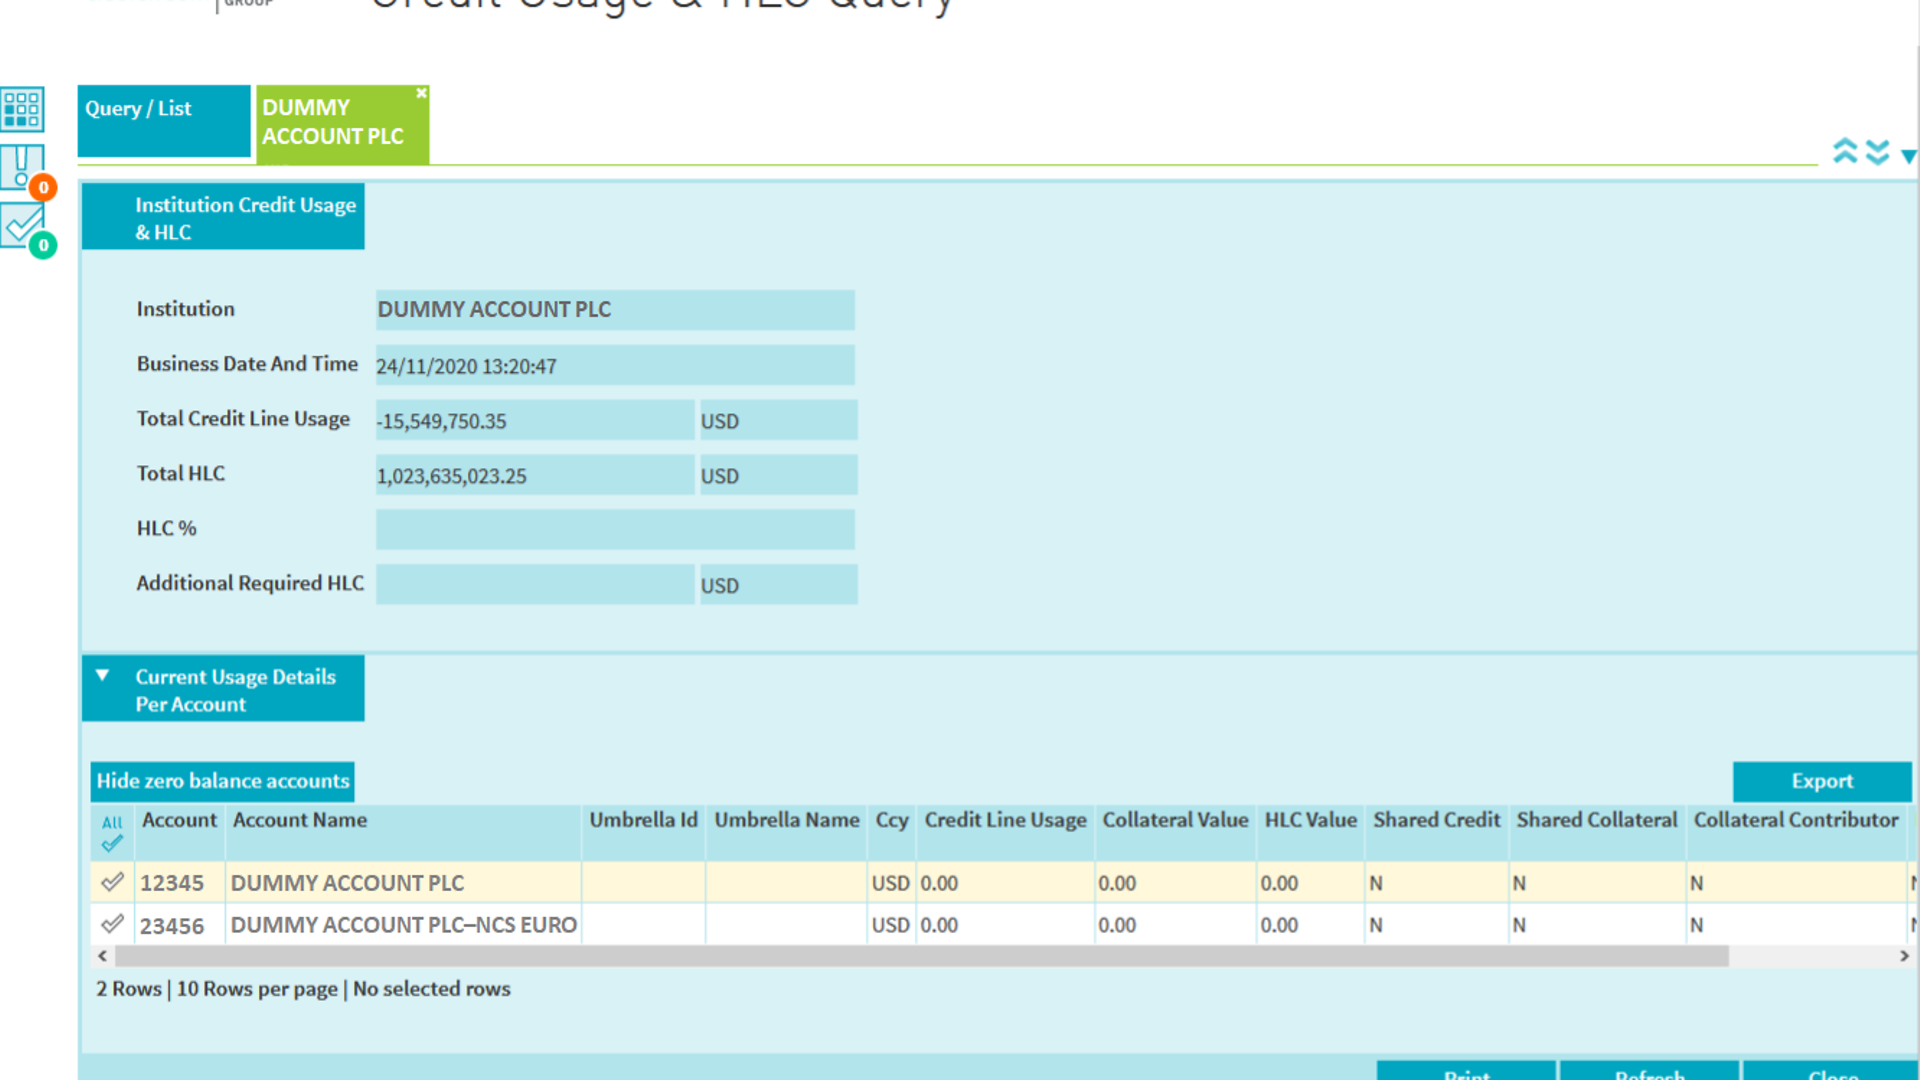
Task: Click Hide zero balance accounts button
Action: coord(222,781)
